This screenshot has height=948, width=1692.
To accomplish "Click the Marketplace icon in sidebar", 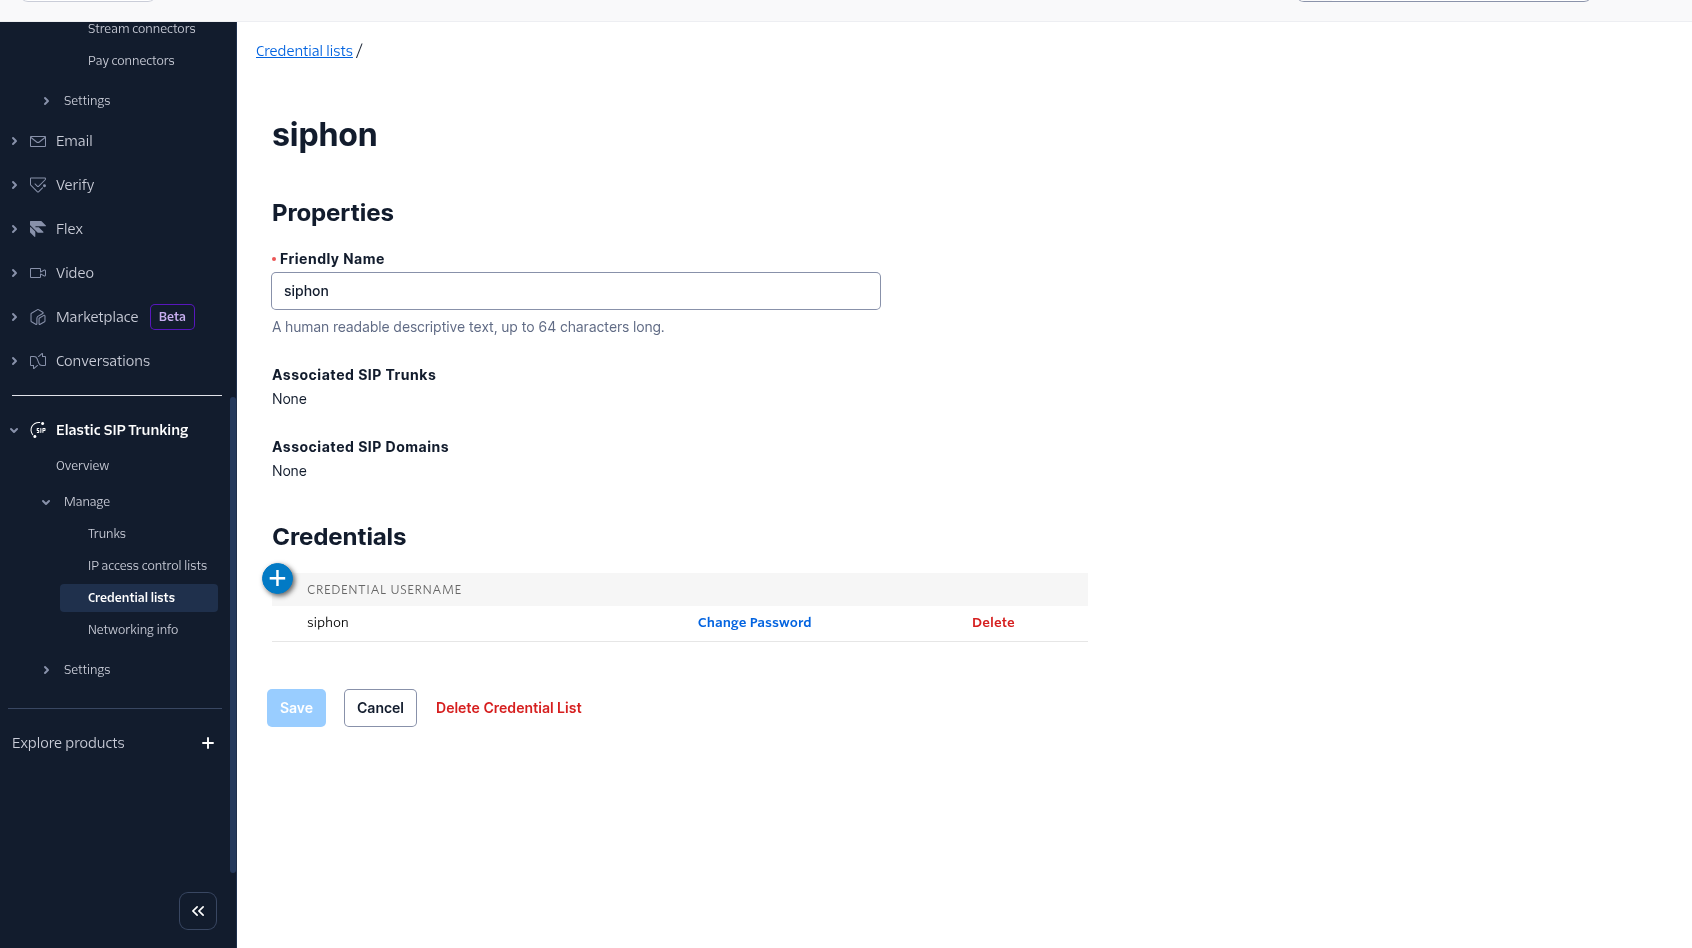I will click(x=38, y=317).
